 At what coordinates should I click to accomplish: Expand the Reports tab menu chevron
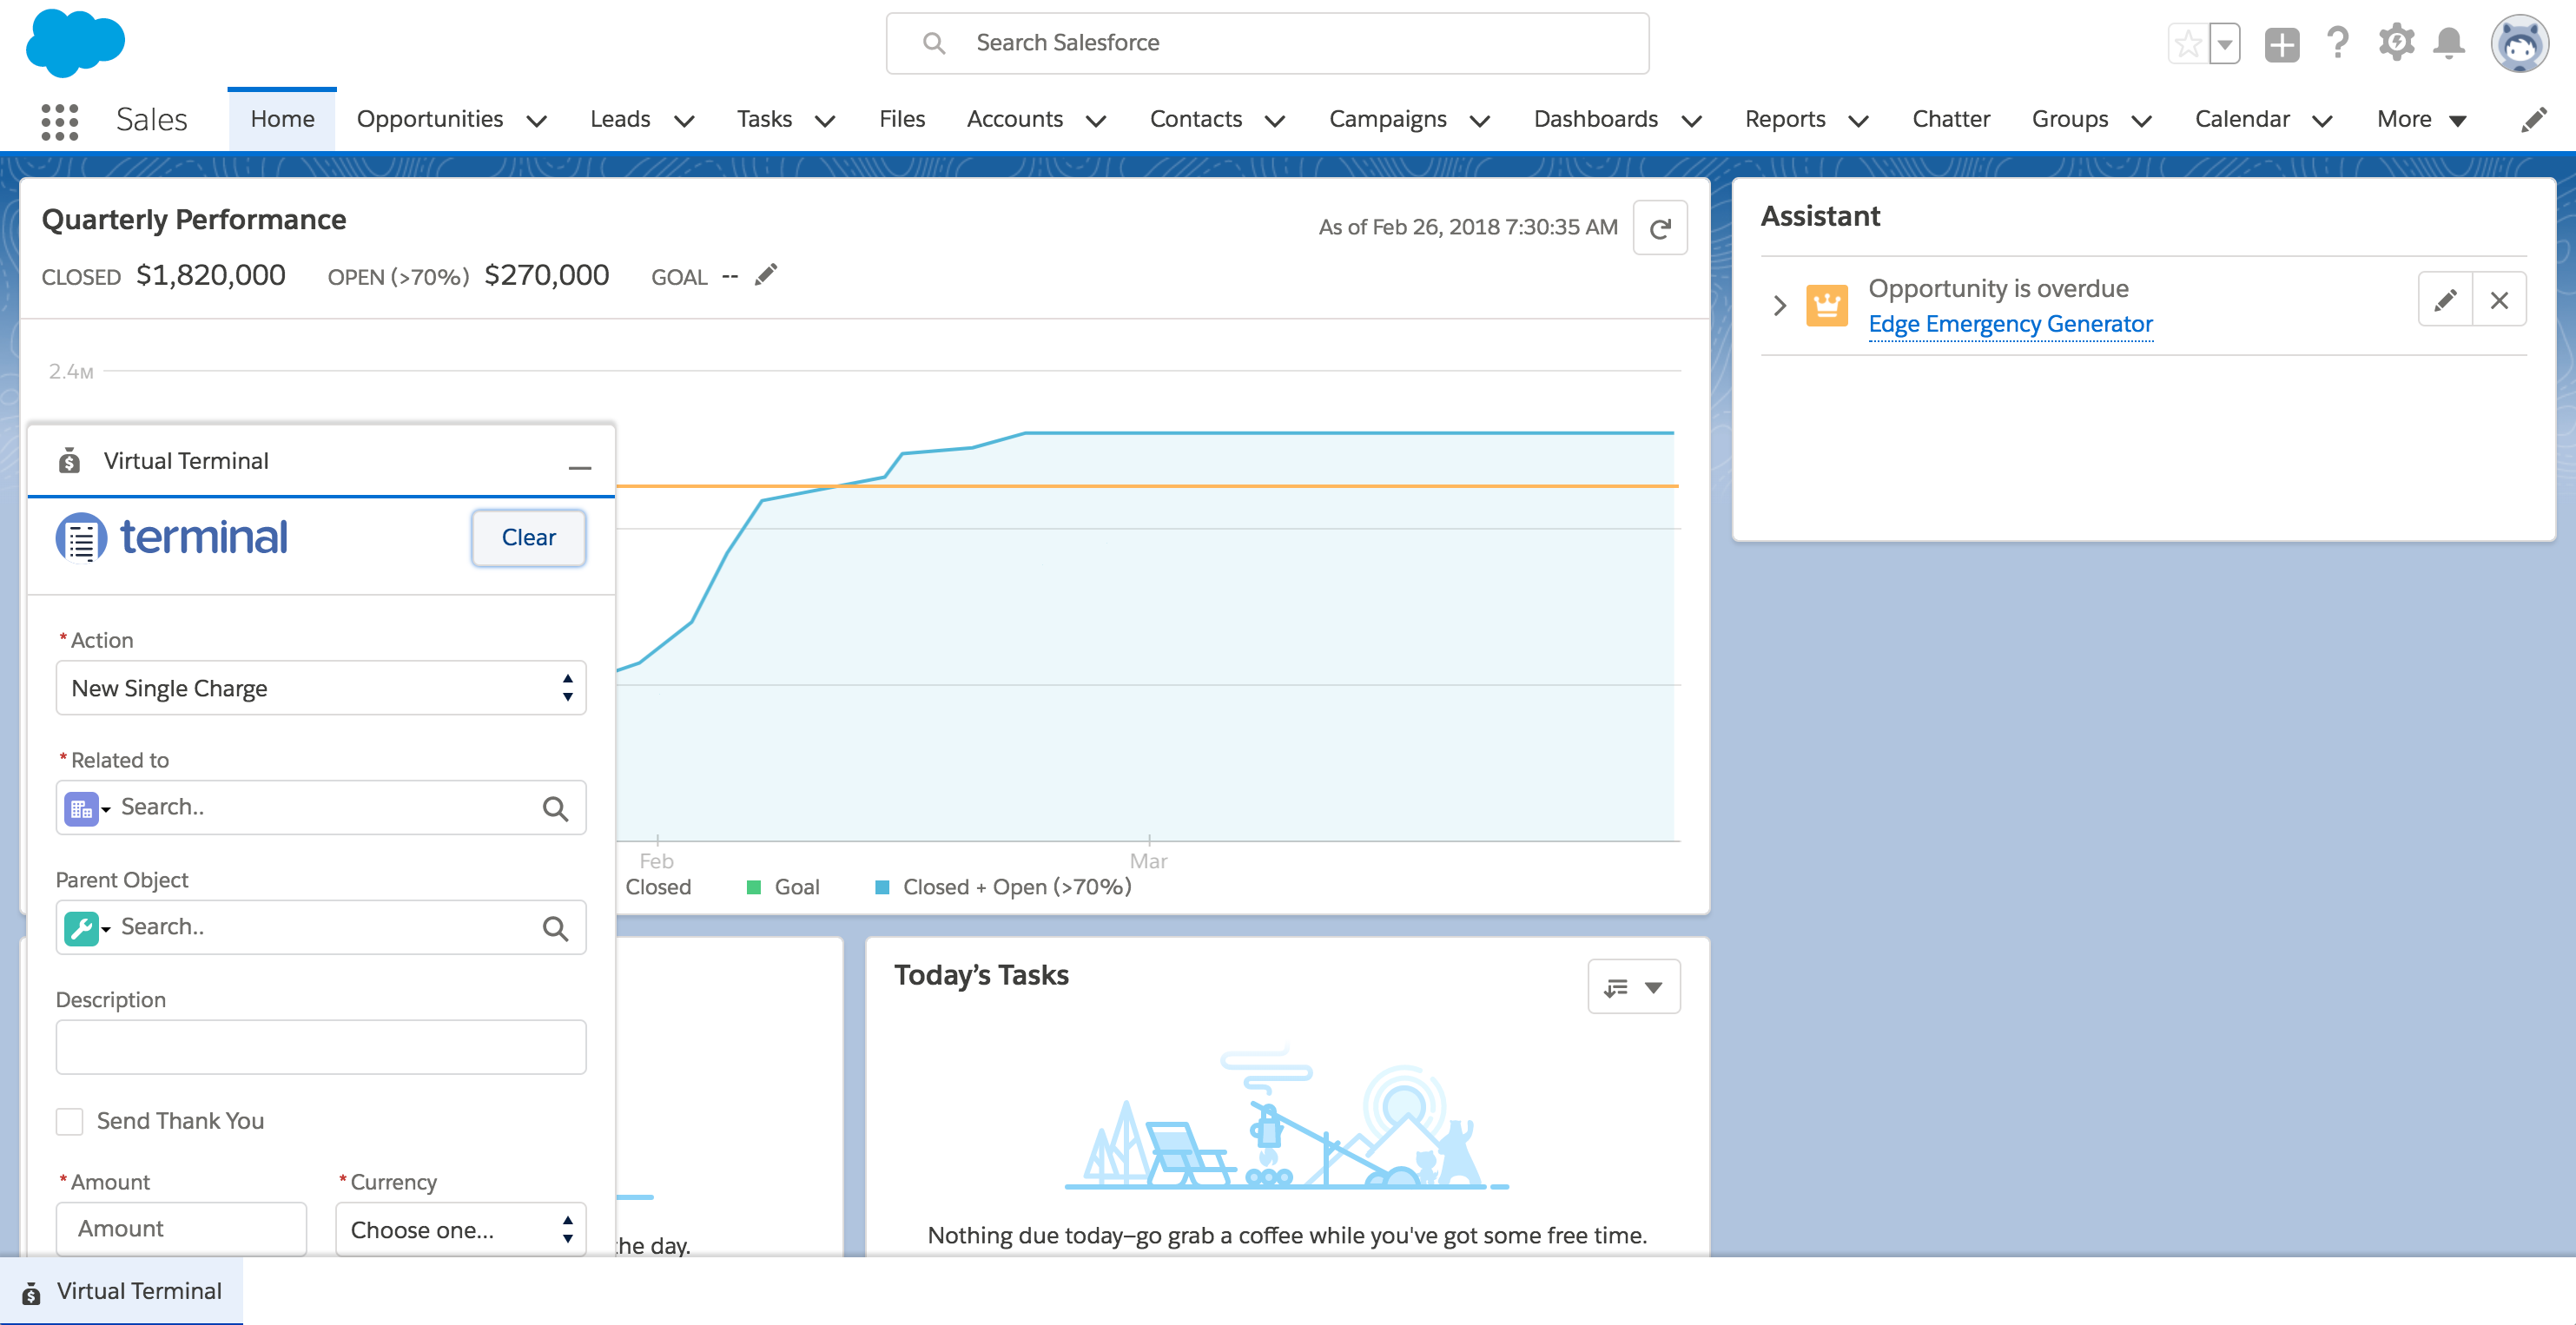click(1858, 121)
